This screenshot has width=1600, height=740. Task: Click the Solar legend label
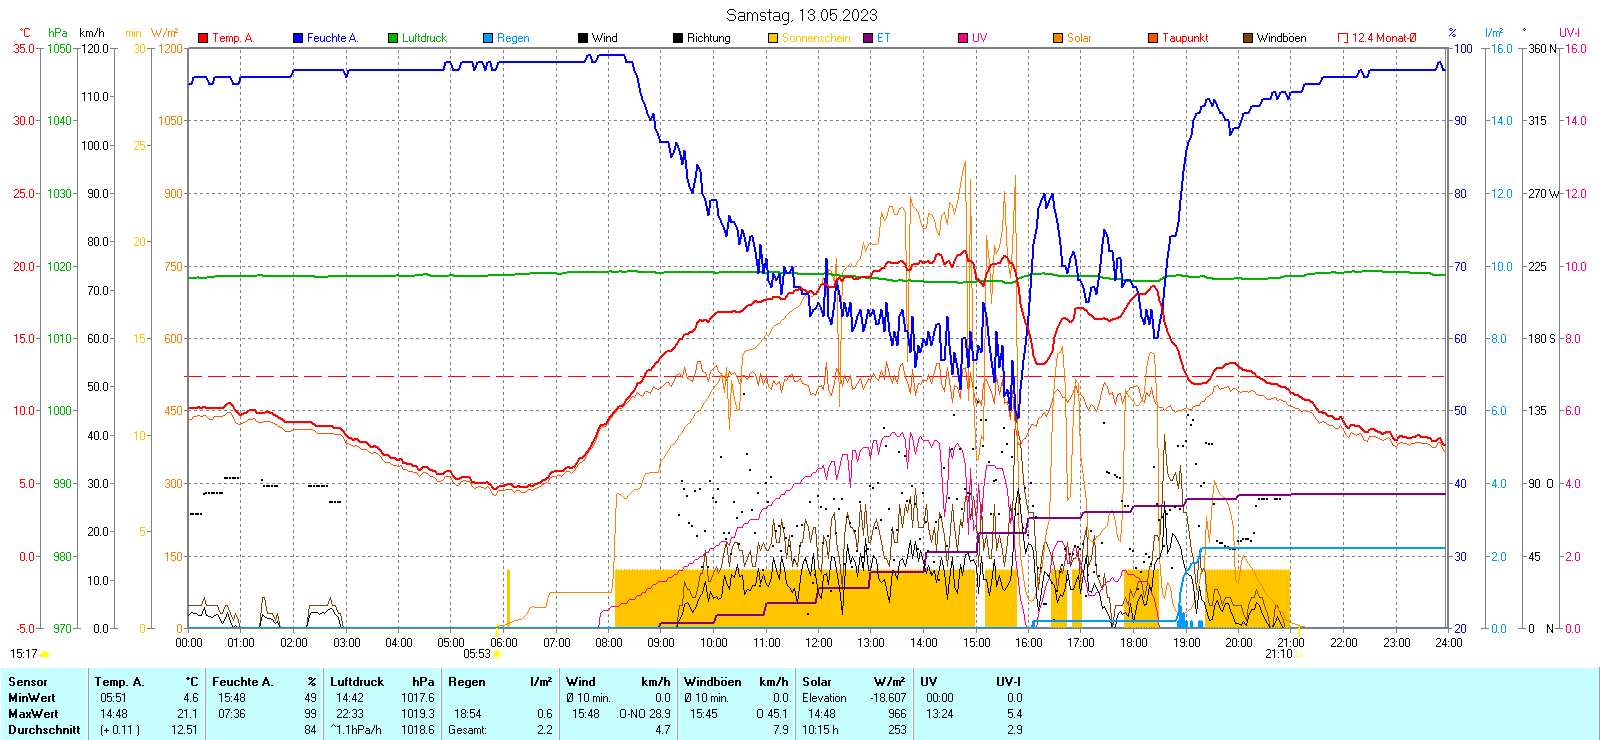click(1079, 38)
